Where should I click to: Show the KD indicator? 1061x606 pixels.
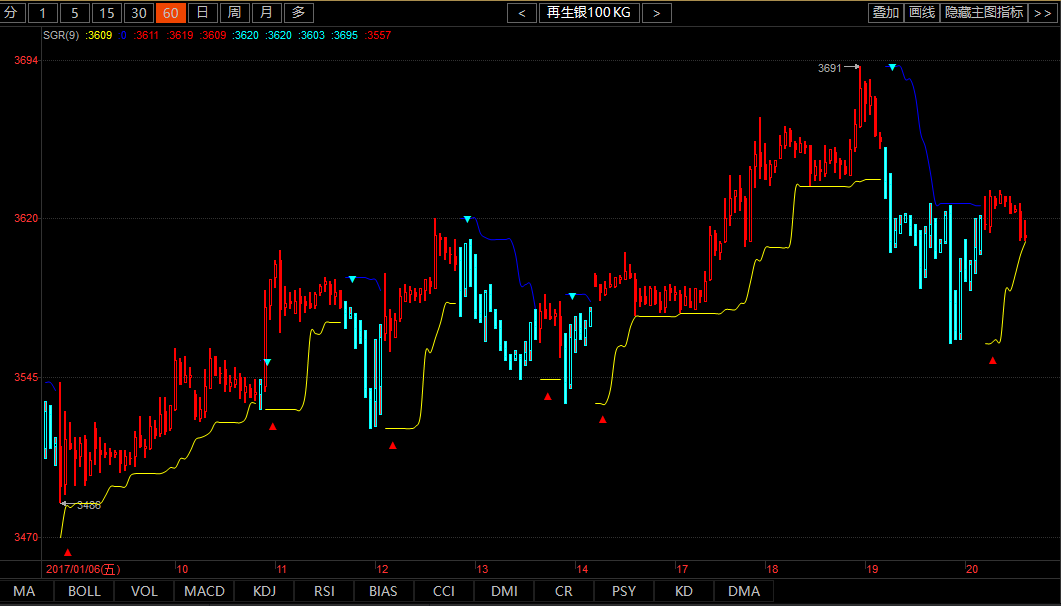pyautogui.click(x=684, y=591)
